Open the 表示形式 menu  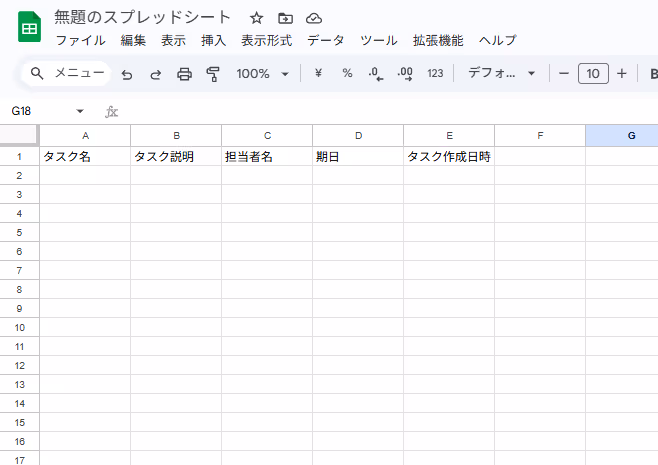[266, 41]
